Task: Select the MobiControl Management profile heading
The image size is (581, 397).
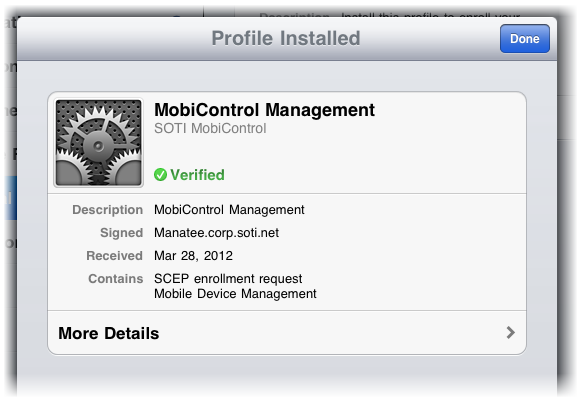Action: pos(264,110)
